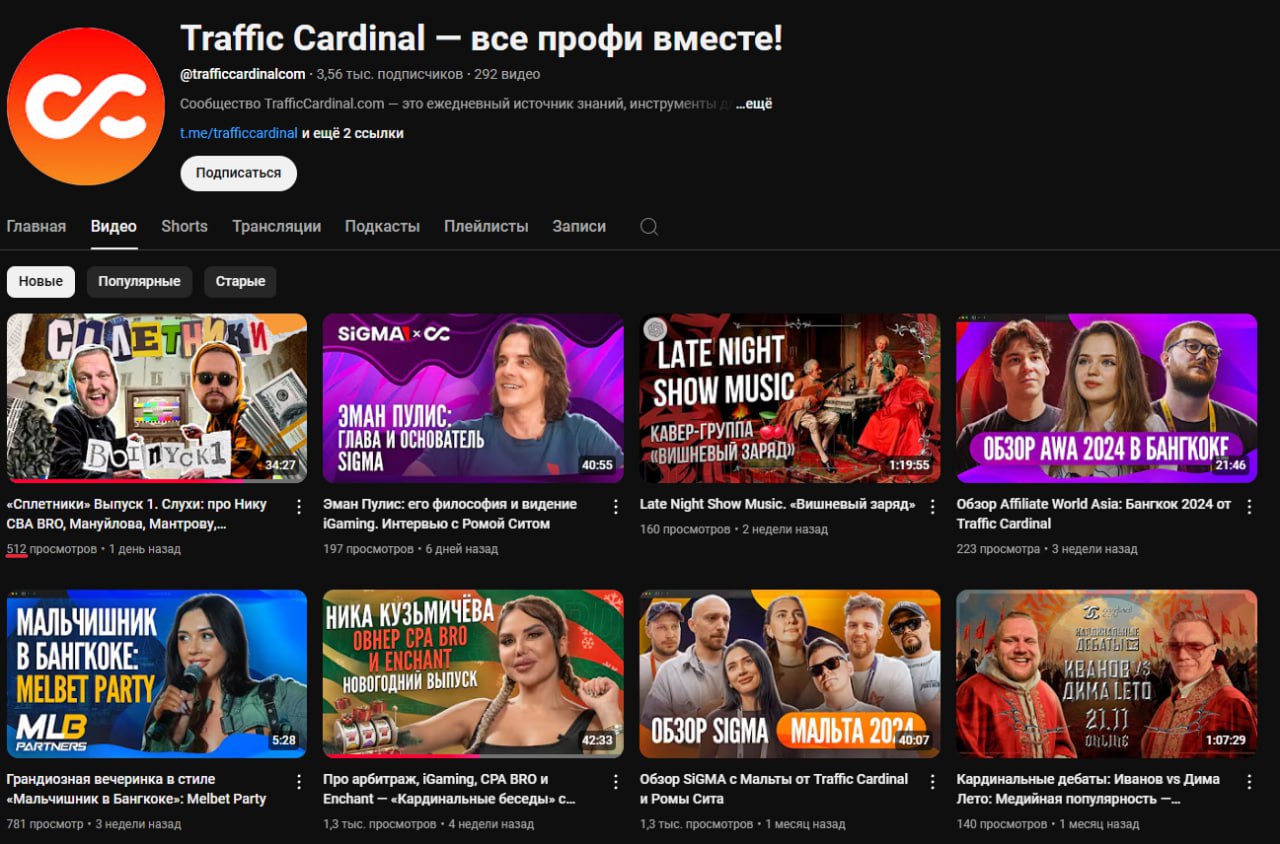The height and width of the screenshot is (844, 1280).
Task: Click the Traffic Cardinal channel avatar logo
Action: (x=86, y=106)
